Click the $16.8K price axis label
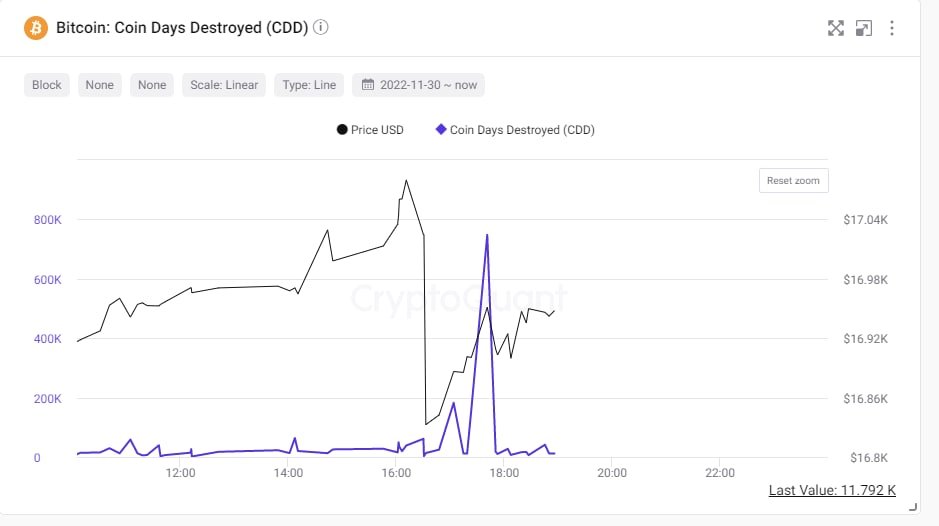 [869, 458]
